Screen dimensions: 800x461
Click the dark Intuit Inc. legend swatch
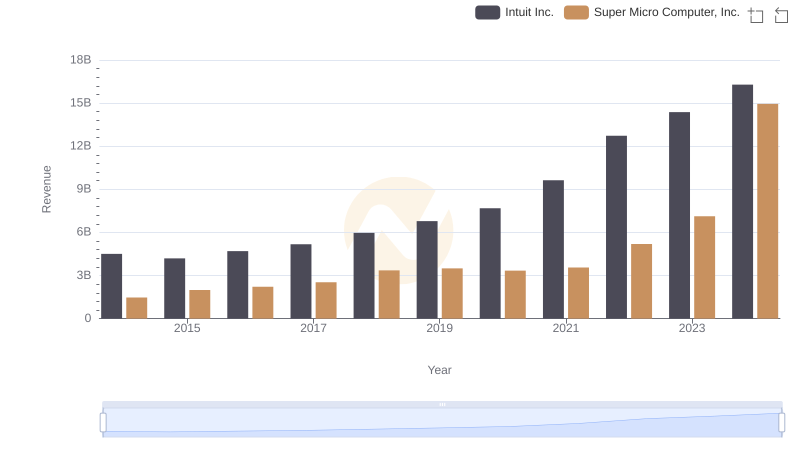(487, 12)
